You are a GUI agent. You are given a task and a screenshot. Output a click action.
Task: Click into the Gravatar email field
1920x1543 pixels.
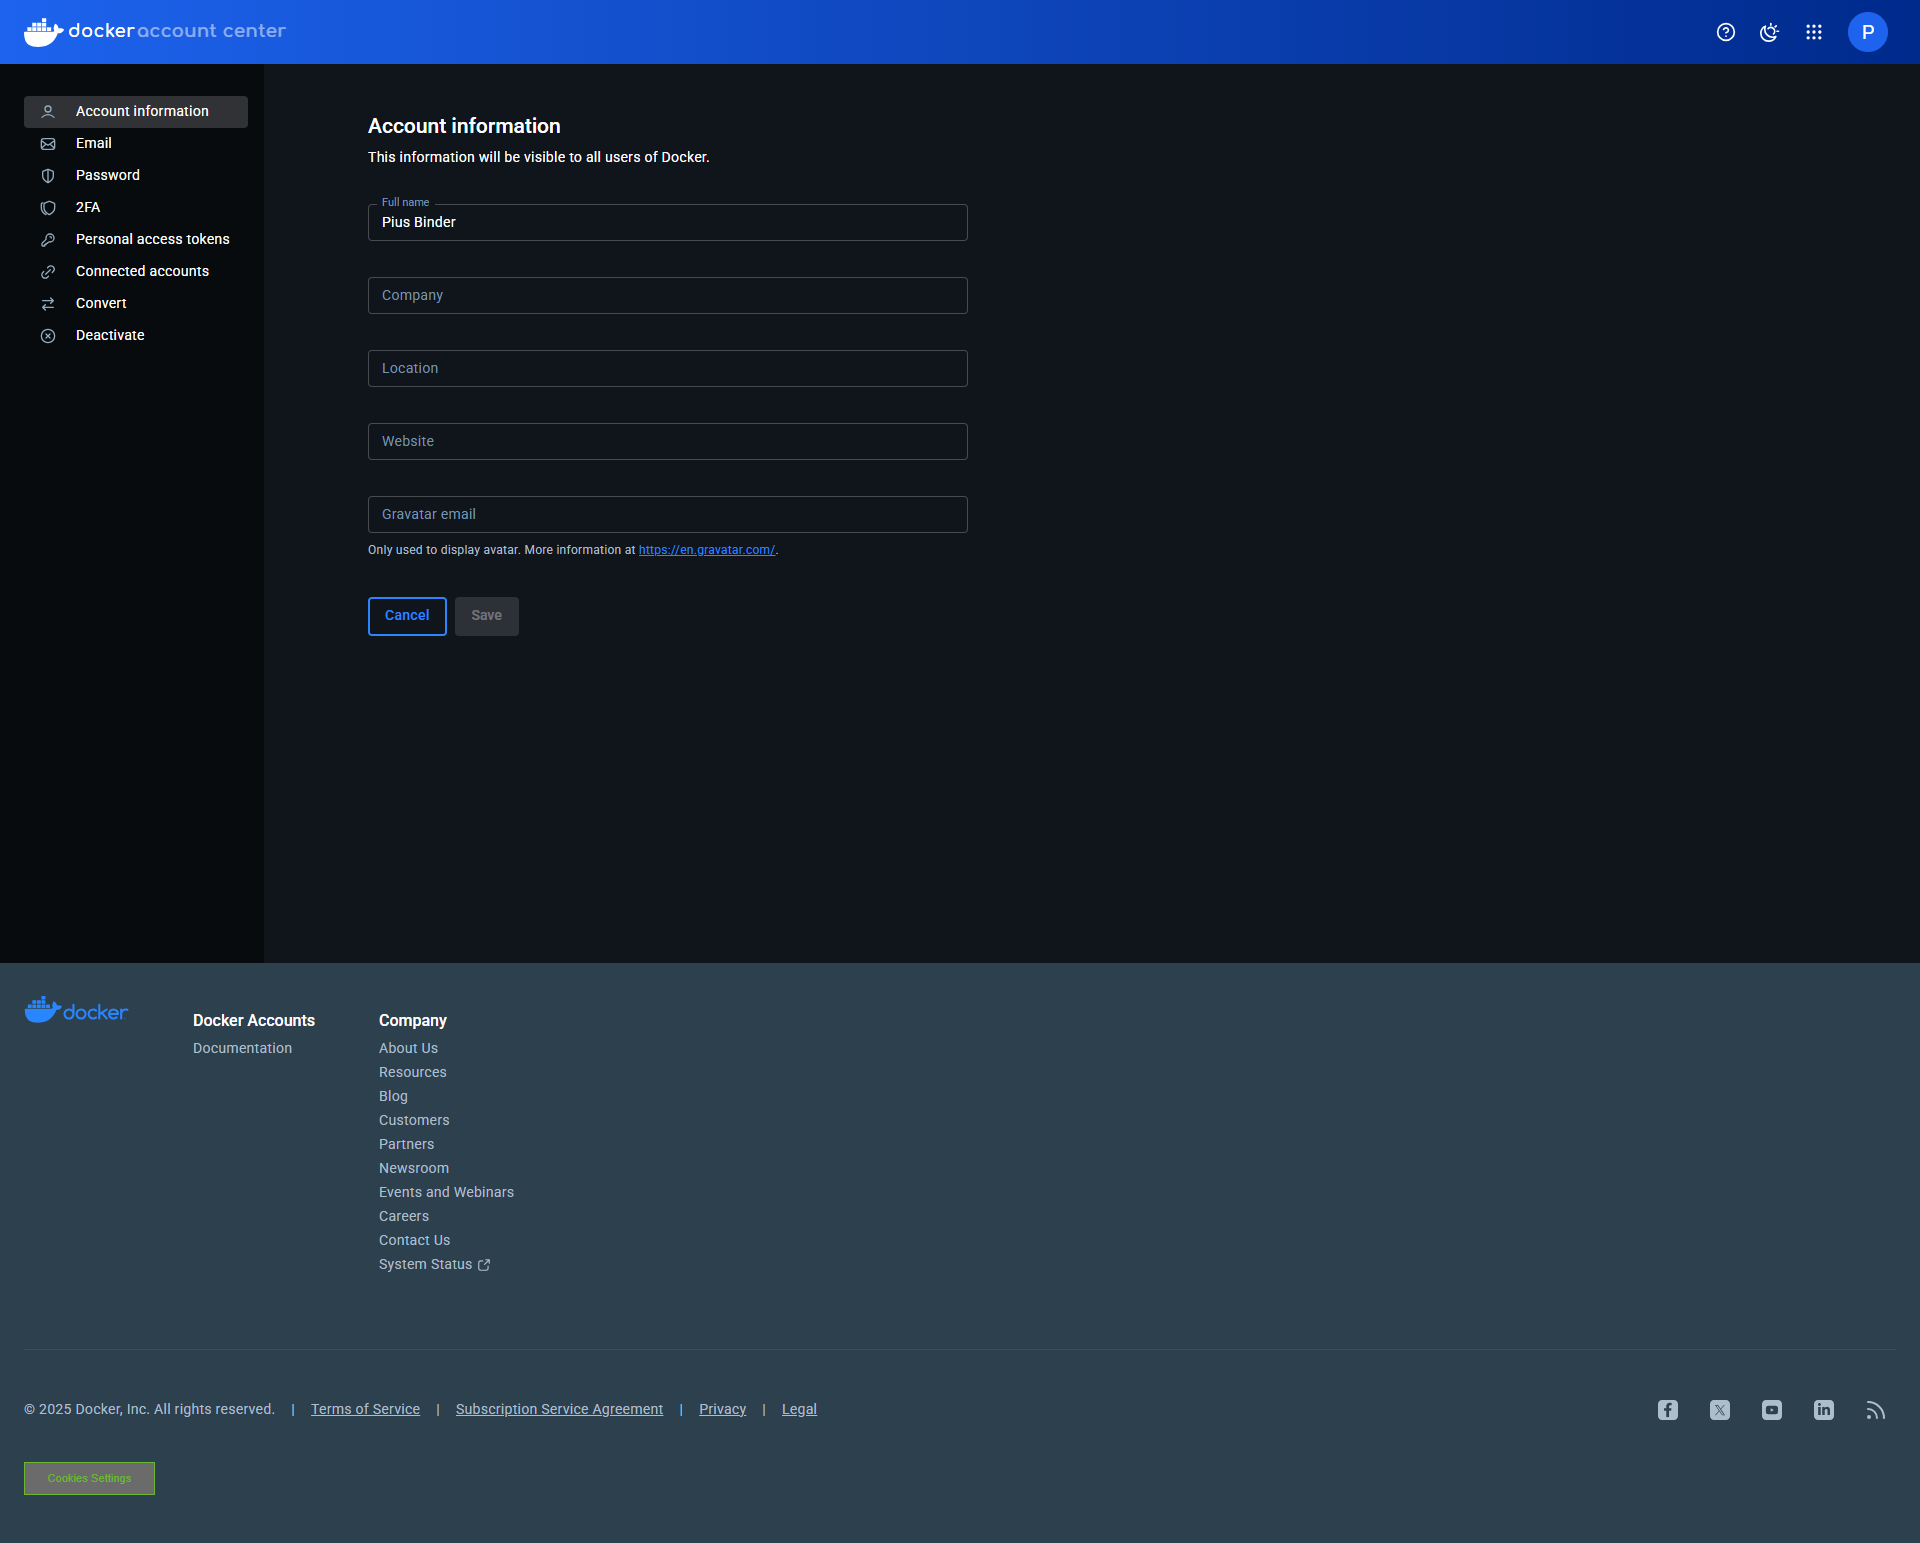pos(667,514)
